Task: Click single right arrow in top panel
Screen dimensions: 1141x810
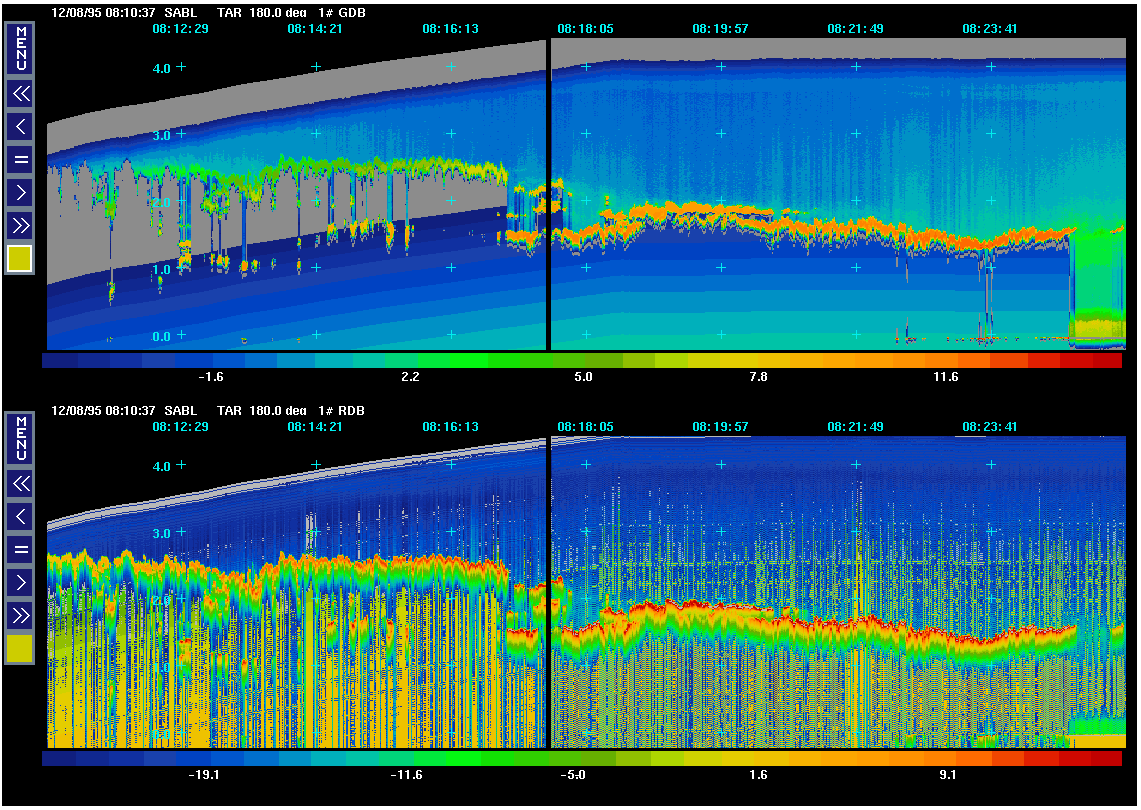Action: tap(20, 191)
